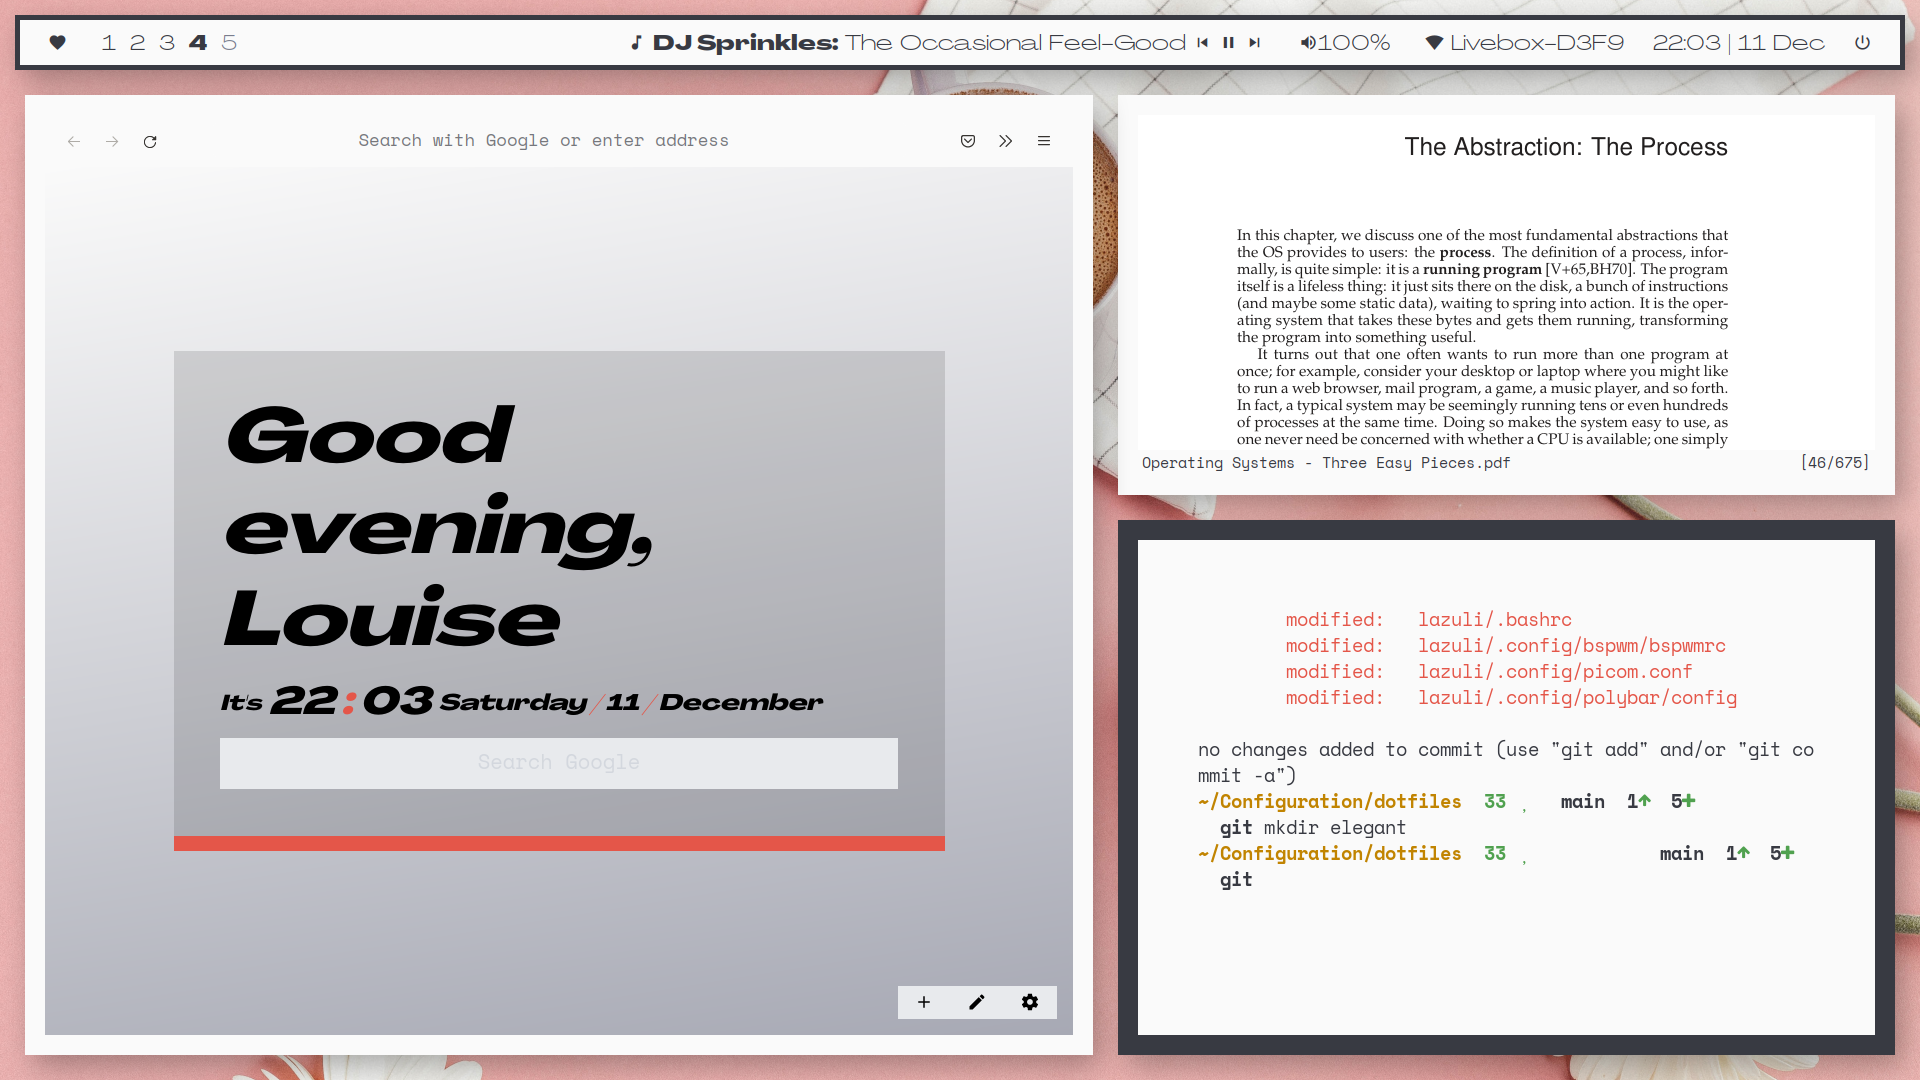The image size is (1920, 1080).
Task: Open startpage settings gear
Action: pyautogui.click(x=1030, y=1002)
